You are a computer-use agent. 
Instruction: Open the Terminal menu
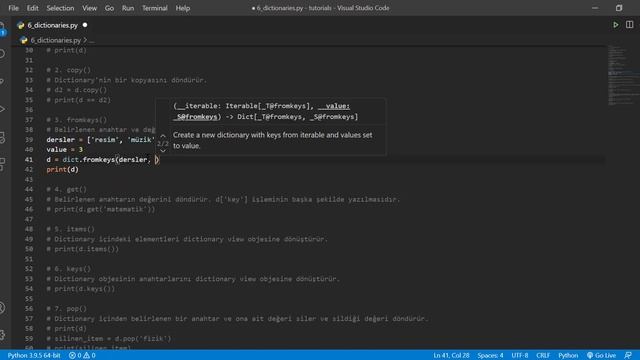pyautogui.click(x=155, y=8)
